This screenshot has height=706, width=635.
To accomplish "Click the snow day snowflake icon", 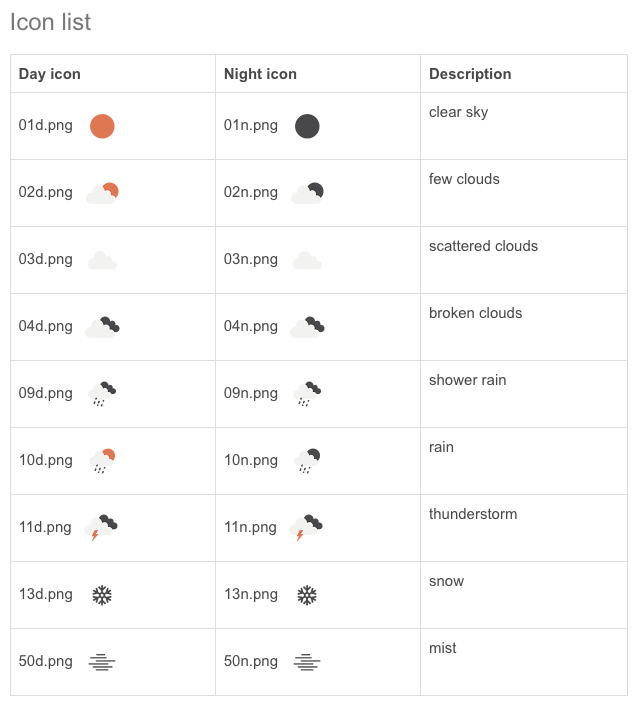I will click(x=102, y=595).
